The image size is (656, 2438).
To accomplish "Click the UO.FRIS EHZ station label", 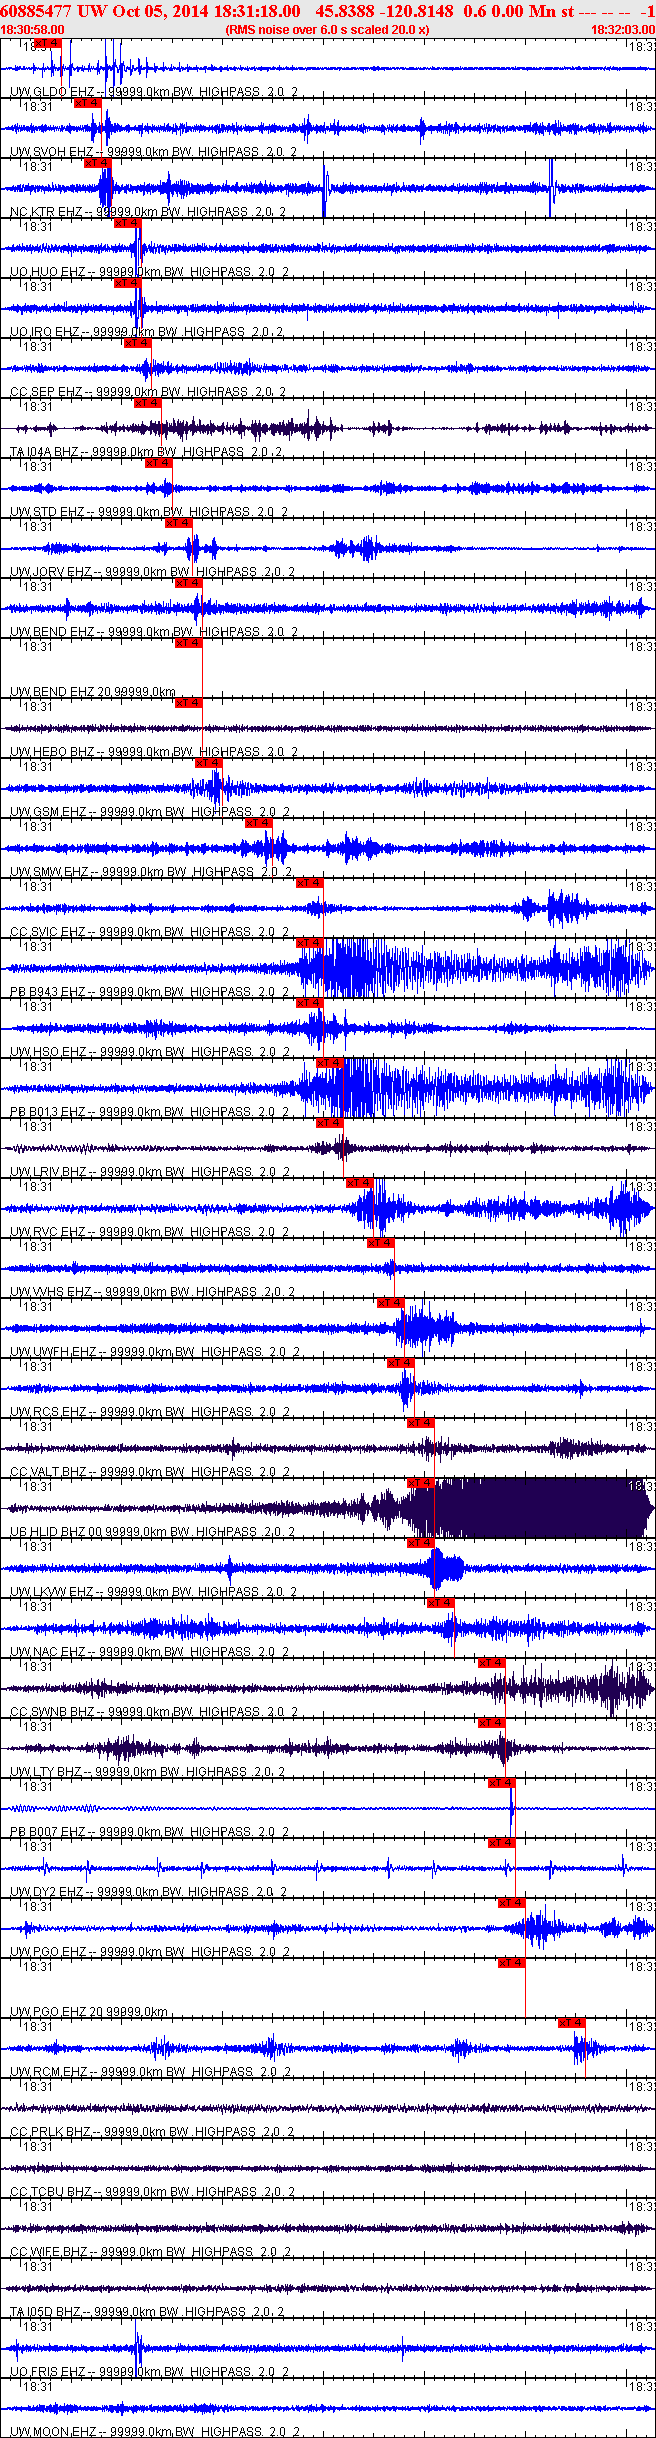I will click(48, 2372).
